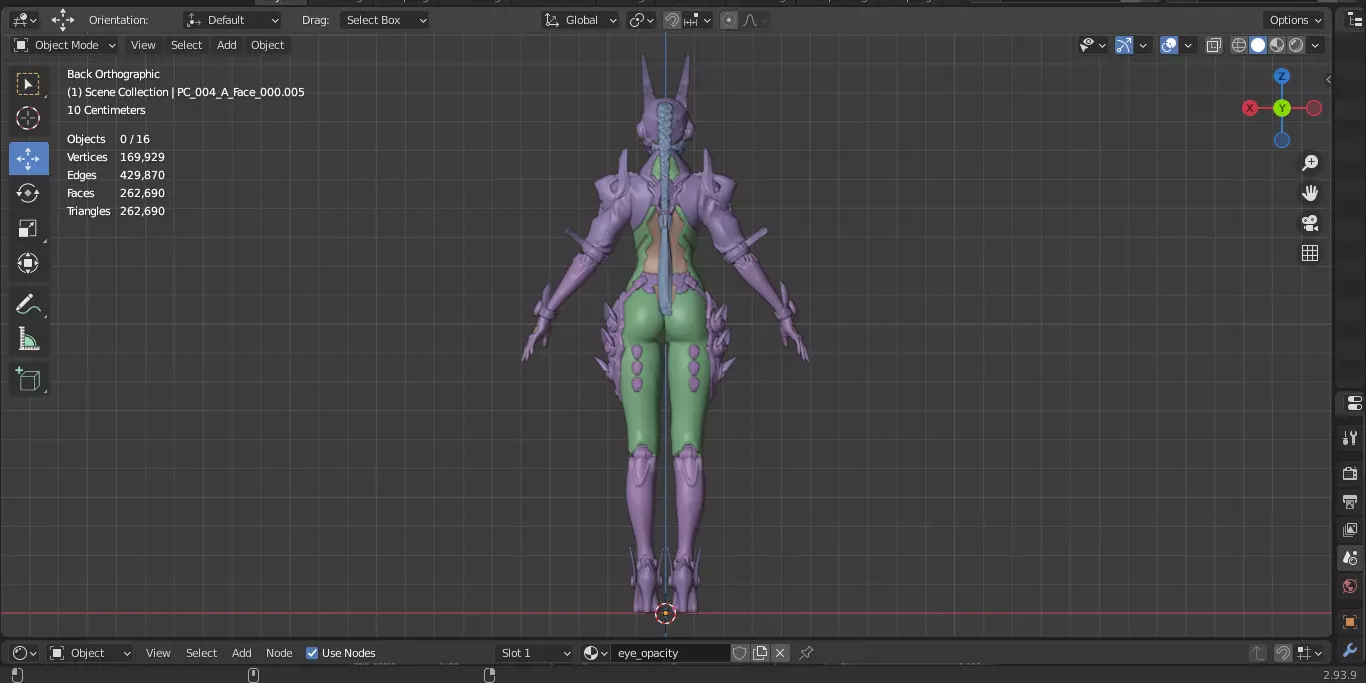The width and height of the screenshot is (1366, 683).
Task: Switch to solid shading
Action: [x=1258, y=45]
